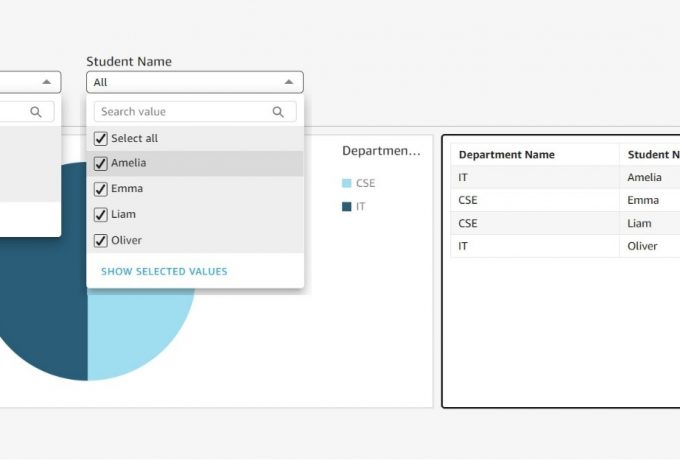Screen dimensions: 680x460
Task: Uncheck the Oliver checkbox
Action: pyautogui.click(x=101, y=241)
